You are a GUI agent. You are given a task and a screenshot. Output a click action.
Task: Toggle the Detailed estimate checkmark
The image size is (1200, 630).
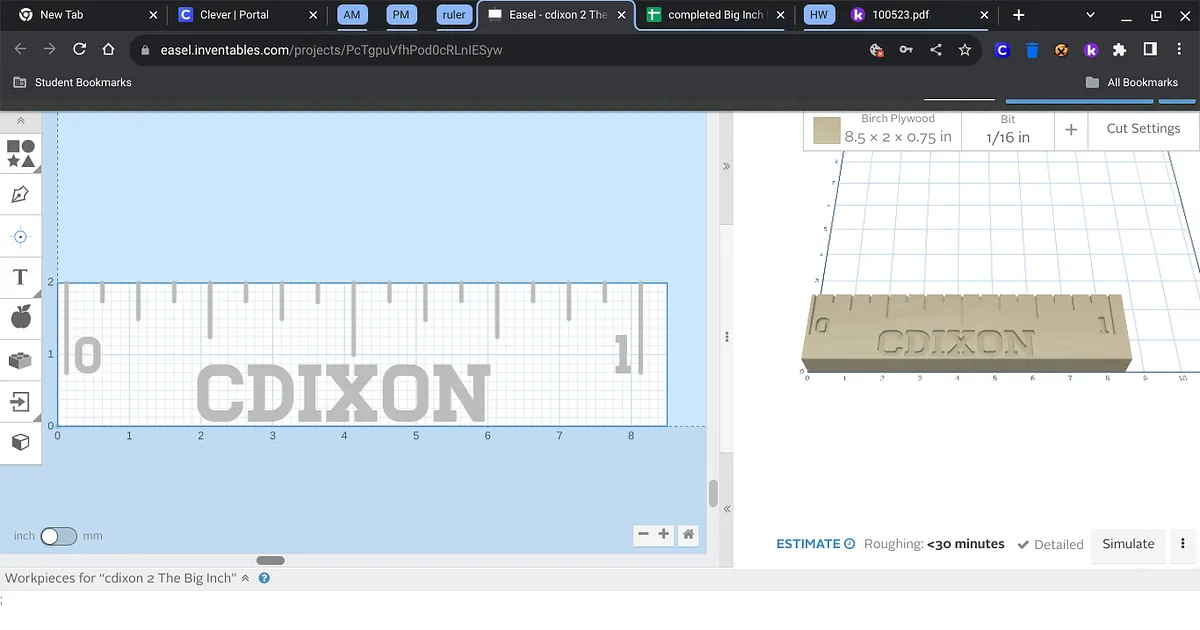coord(1050,544)
